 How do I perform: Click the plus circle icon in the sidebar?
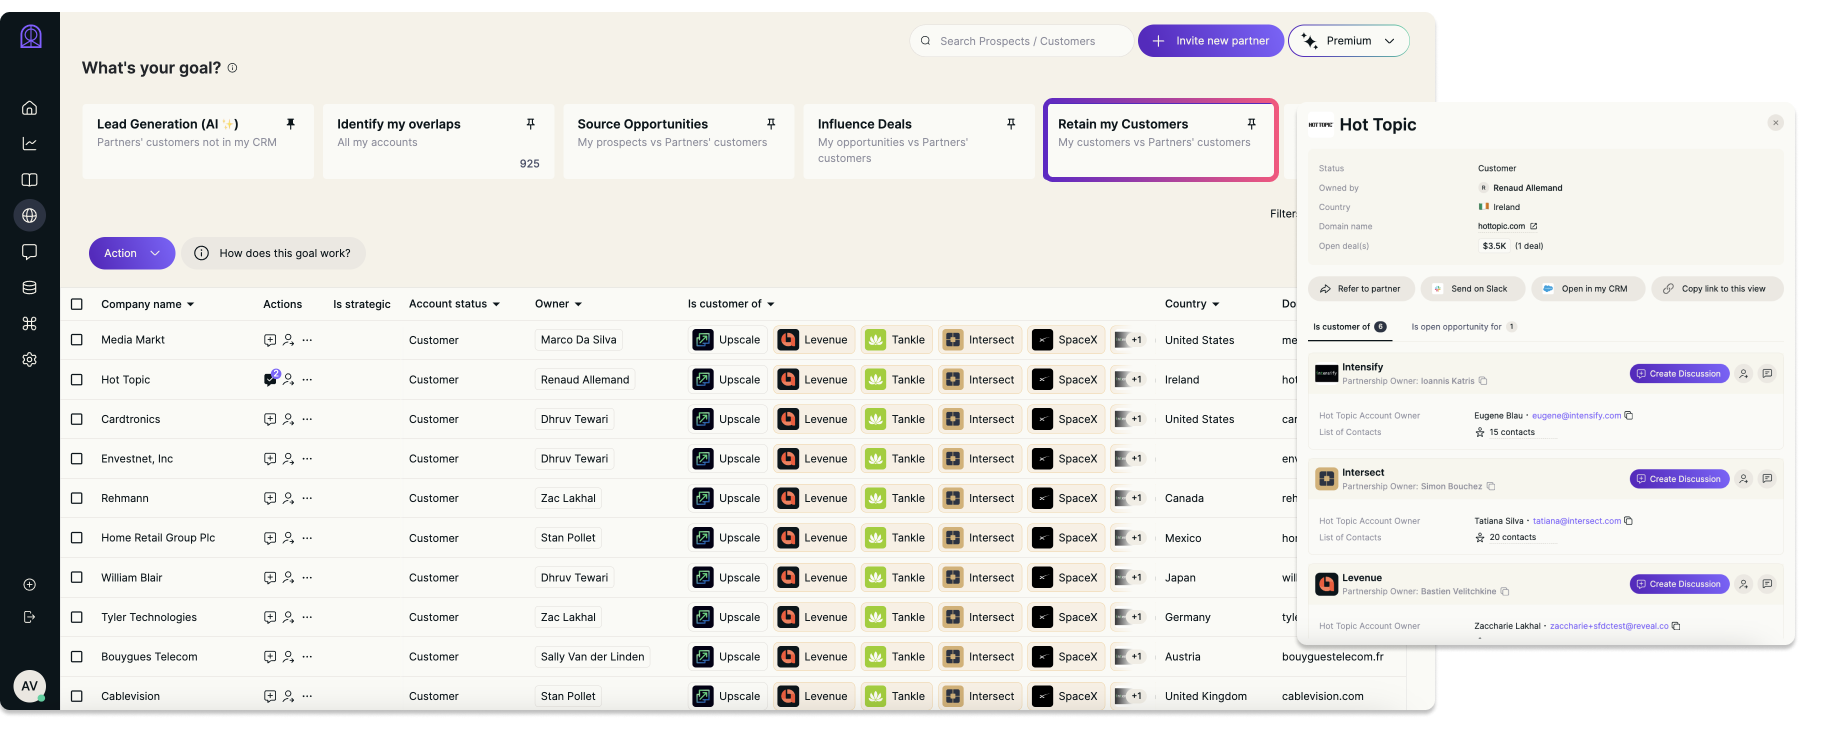coord(30,585)
